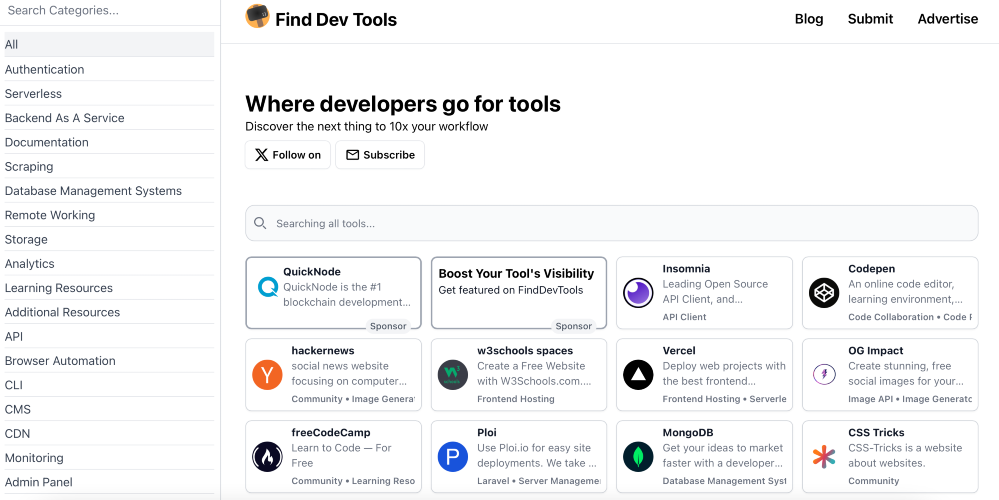Click Frontend Hosting tag under w3schools spaces
The image size is (999, 500).
(x=515, y=399)
